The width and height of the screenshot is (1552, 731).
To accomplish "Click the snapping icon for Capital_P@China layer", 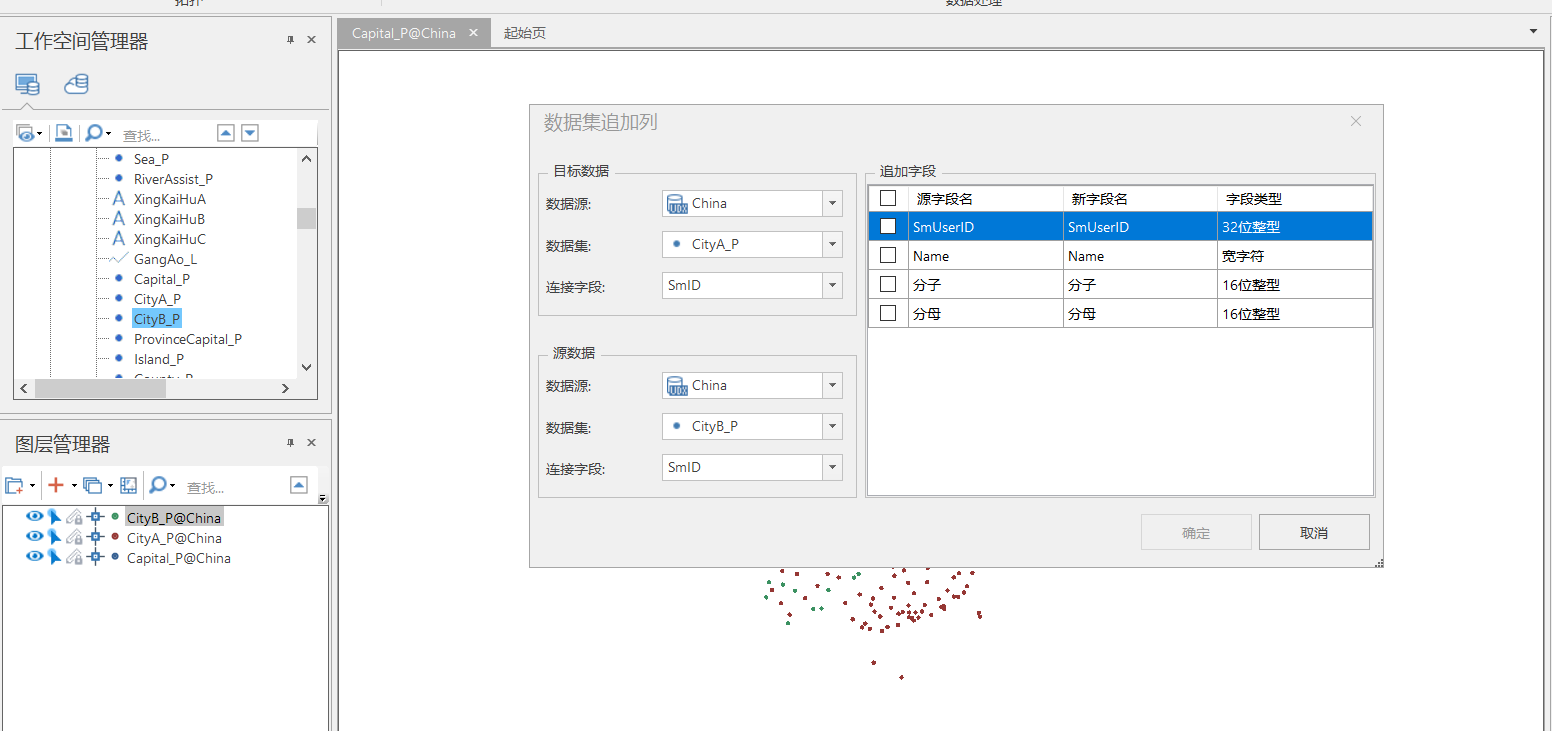I will 95,558.
